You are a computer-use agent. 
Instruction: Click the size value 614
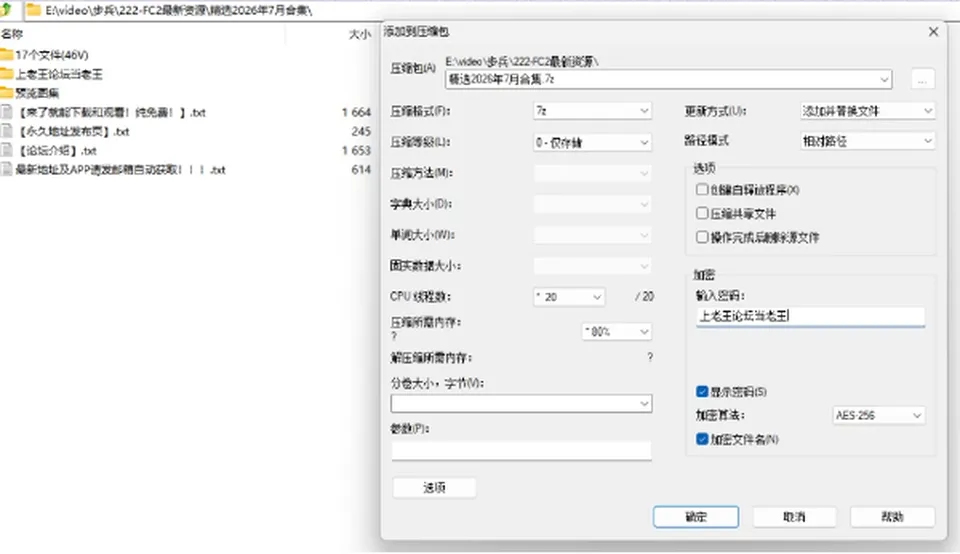coord(361,170)
